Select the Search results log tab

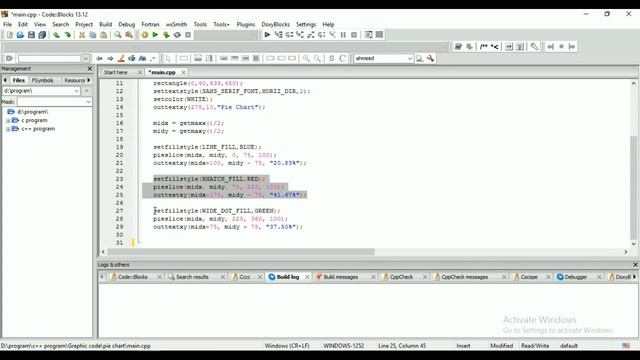click(x=192, y=277)
